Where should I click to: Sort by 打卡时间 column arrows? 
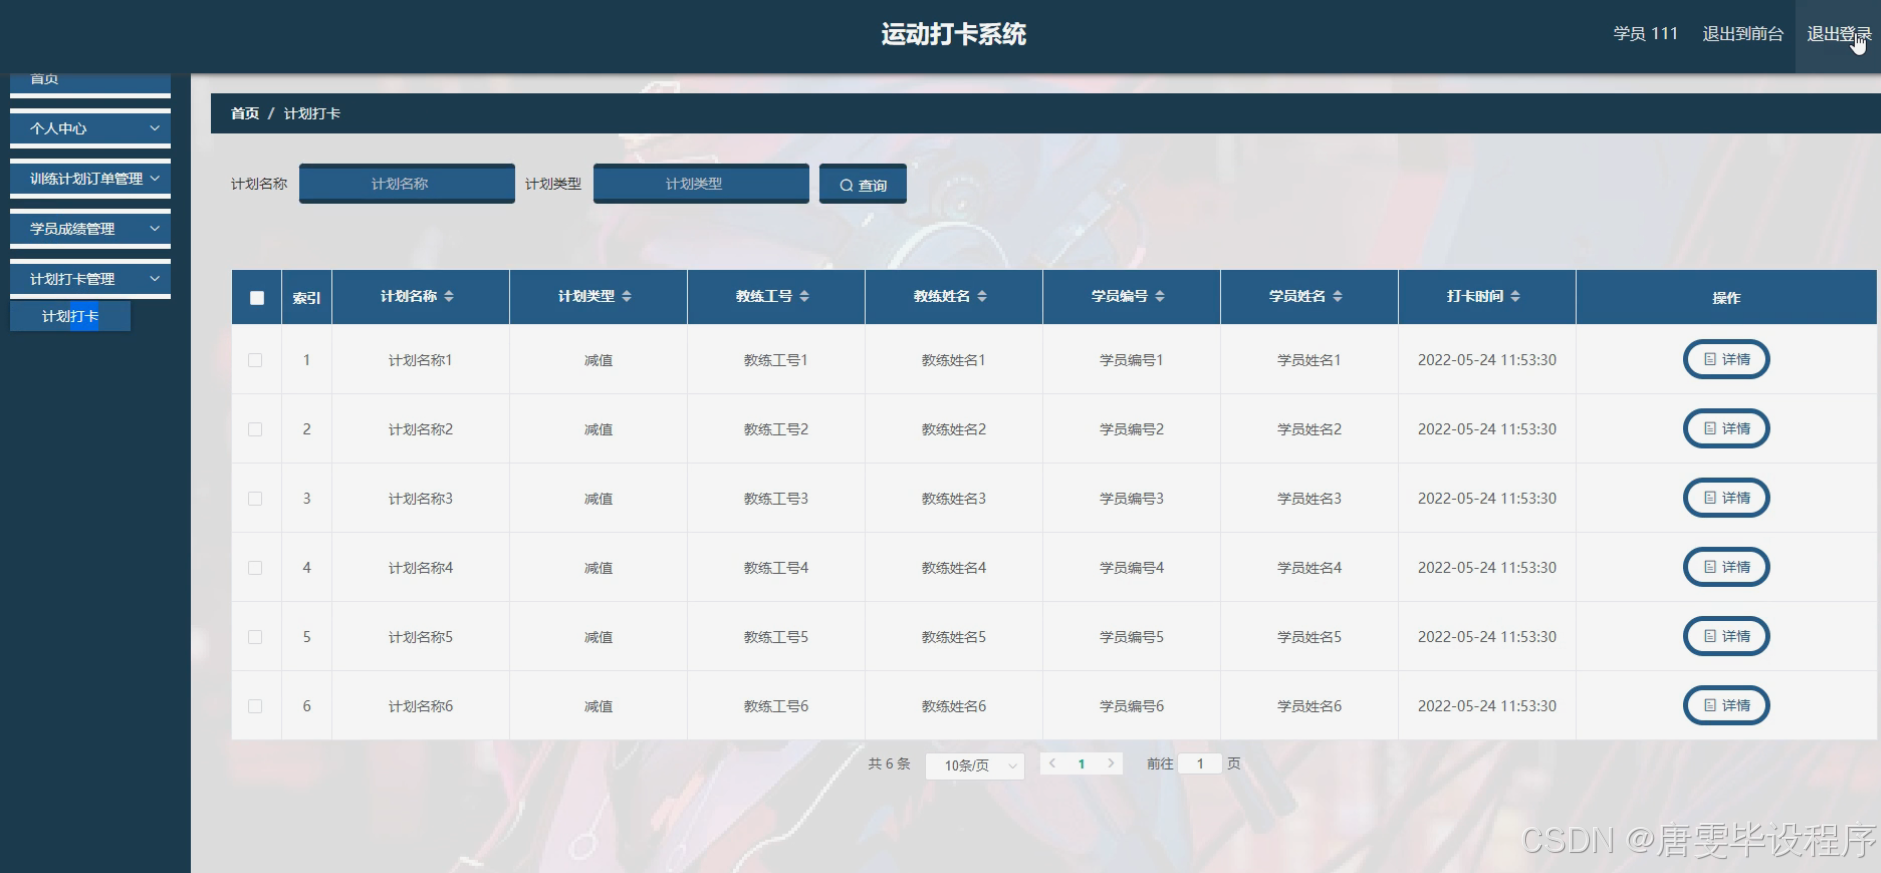click(x=1516, y=296)
